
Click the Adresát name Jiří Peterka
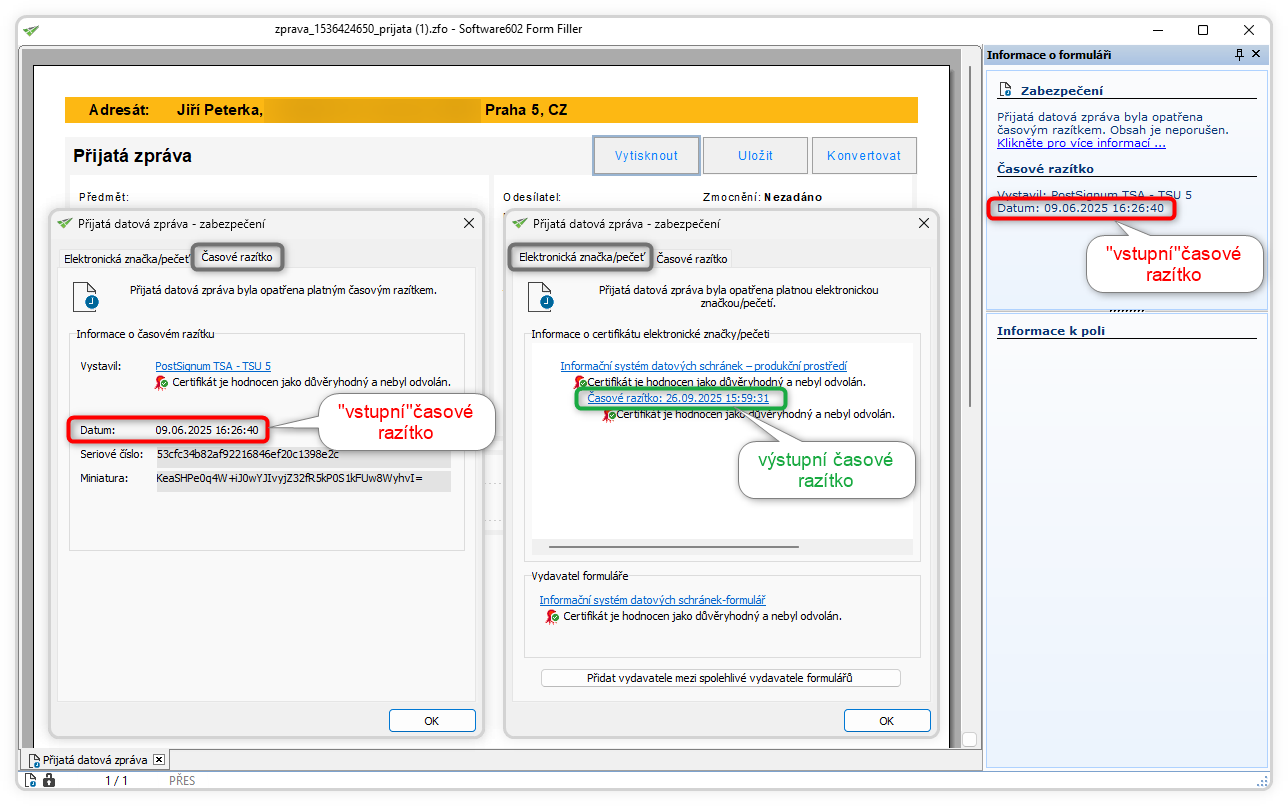(x=220, y=110)
